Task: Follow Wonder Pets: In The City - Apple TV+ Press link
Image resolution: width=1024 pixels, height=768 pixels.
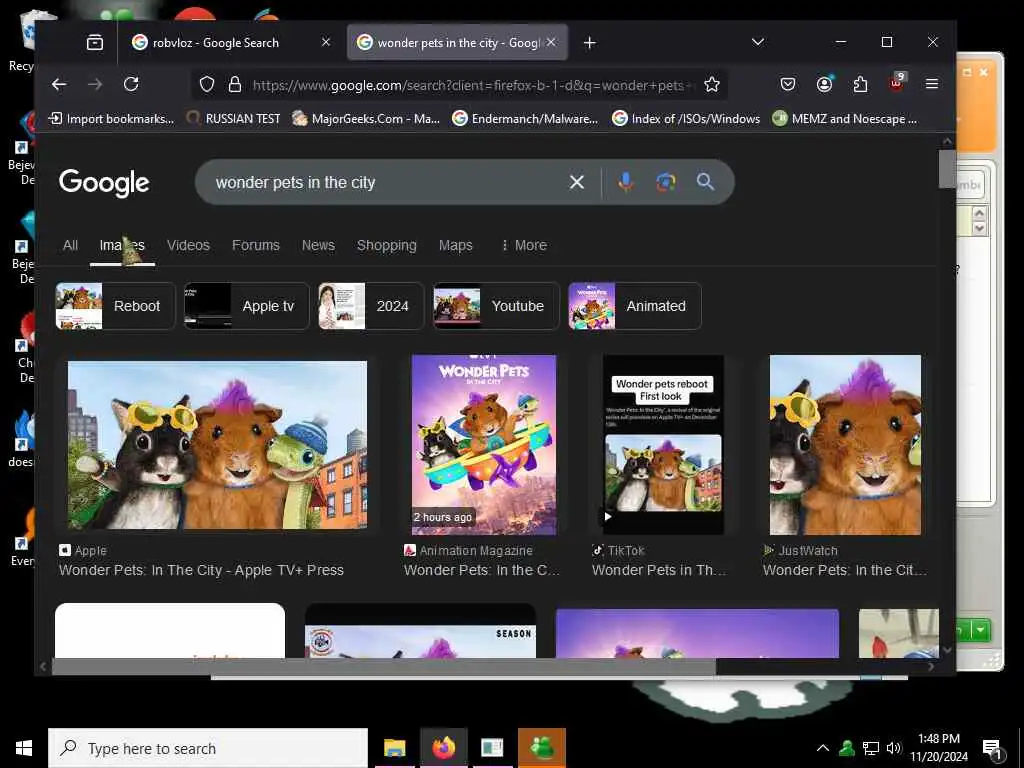Action: click(x=201, y=570)
